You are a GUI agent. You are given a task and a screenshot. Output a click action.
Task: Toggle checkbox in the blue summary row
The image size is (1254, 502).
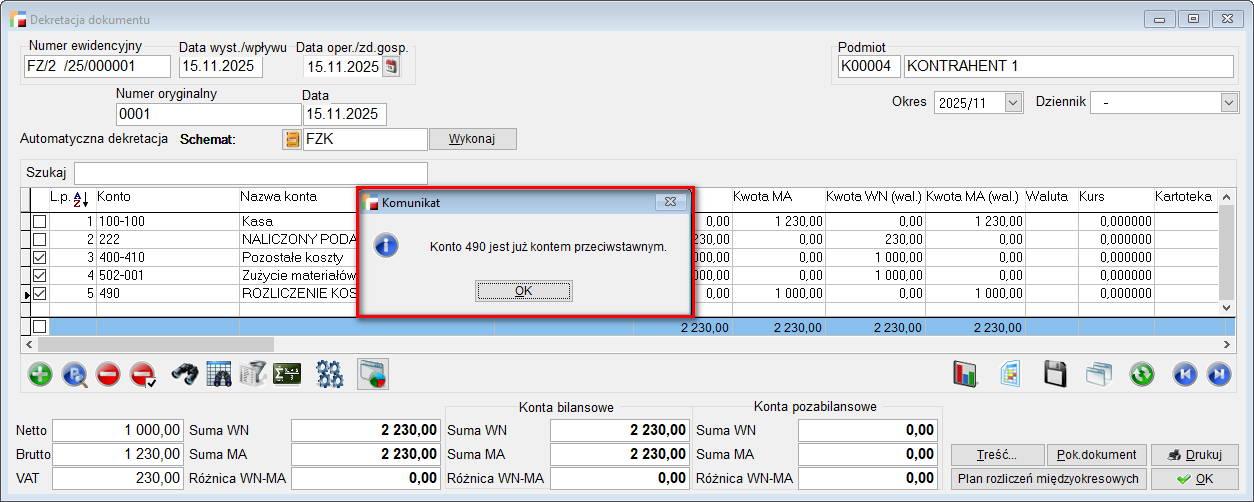39,326
